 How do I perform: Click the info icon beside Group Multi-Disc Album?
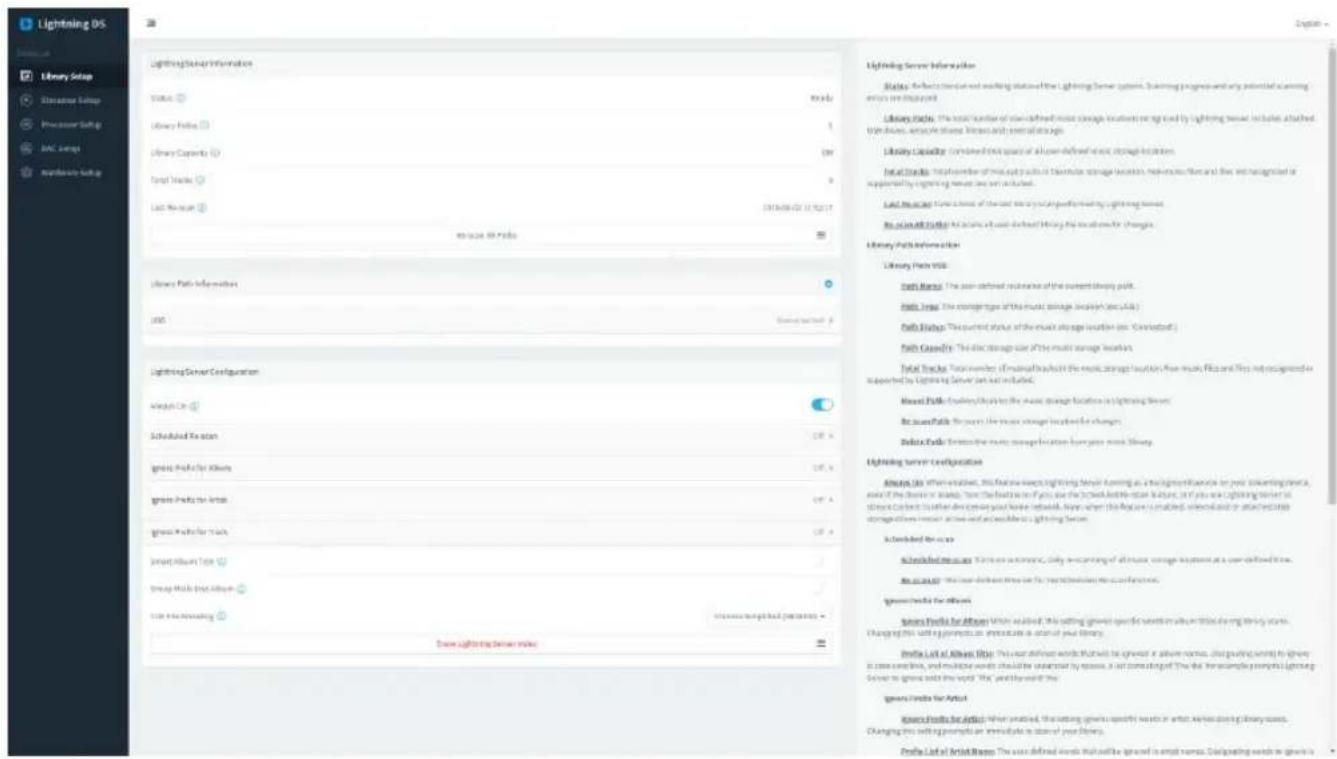tap(243, 589)
